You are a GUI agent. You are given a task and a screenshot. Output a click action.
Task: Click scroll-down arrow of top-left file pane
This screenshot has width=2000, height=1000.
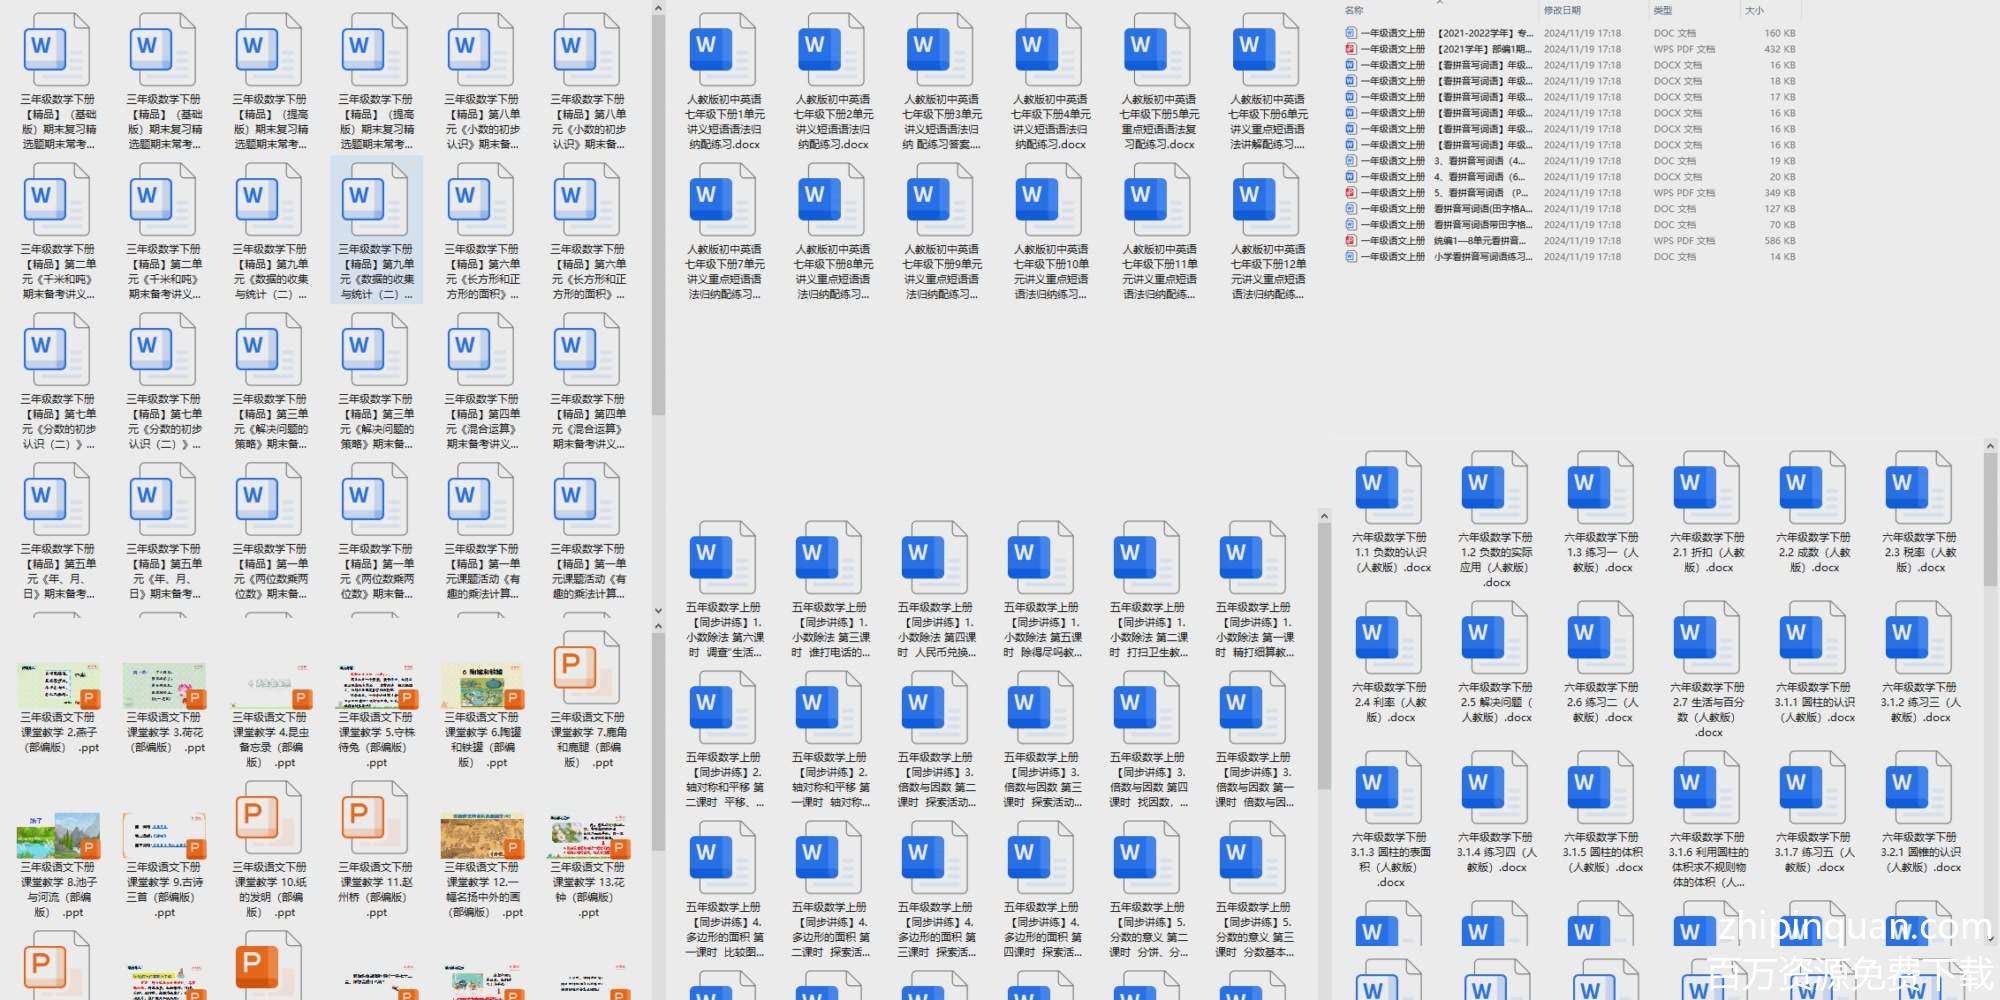658,610
